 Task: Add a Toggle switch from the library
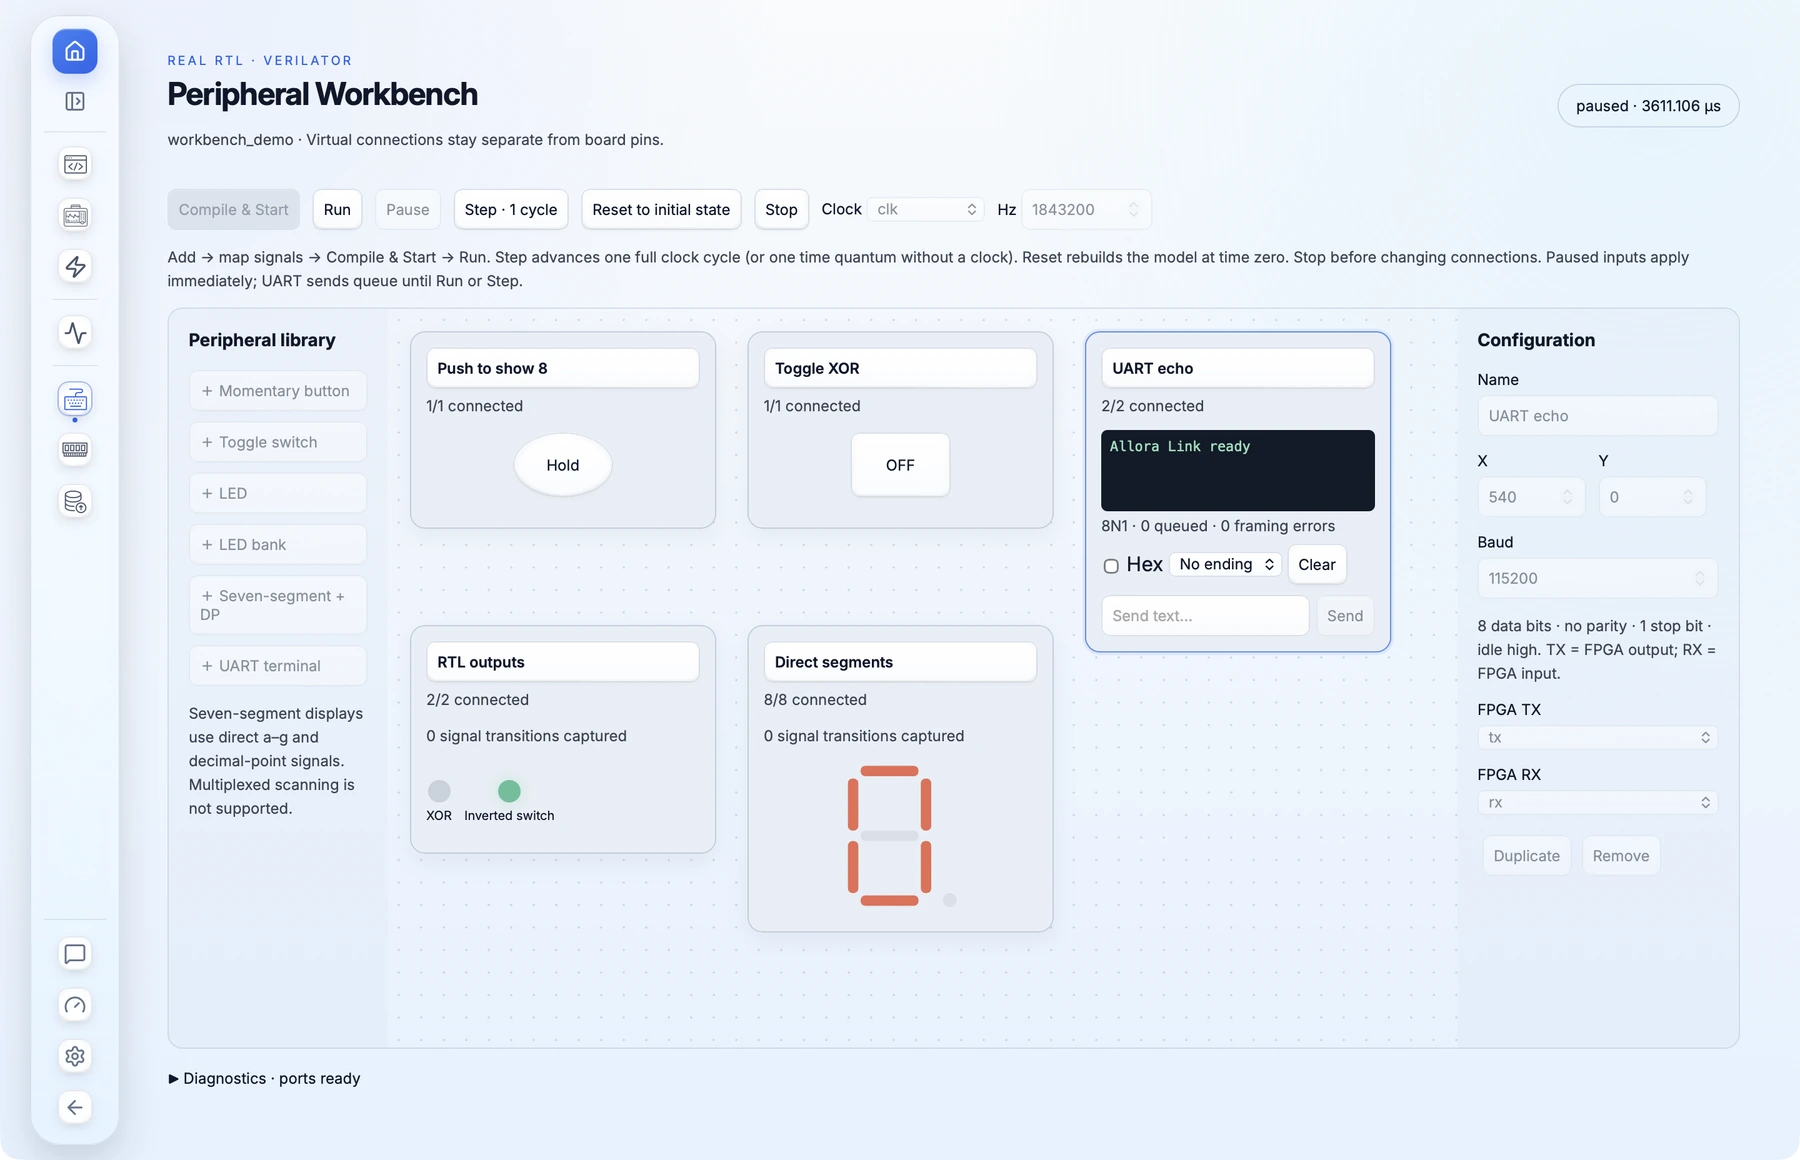278,442
